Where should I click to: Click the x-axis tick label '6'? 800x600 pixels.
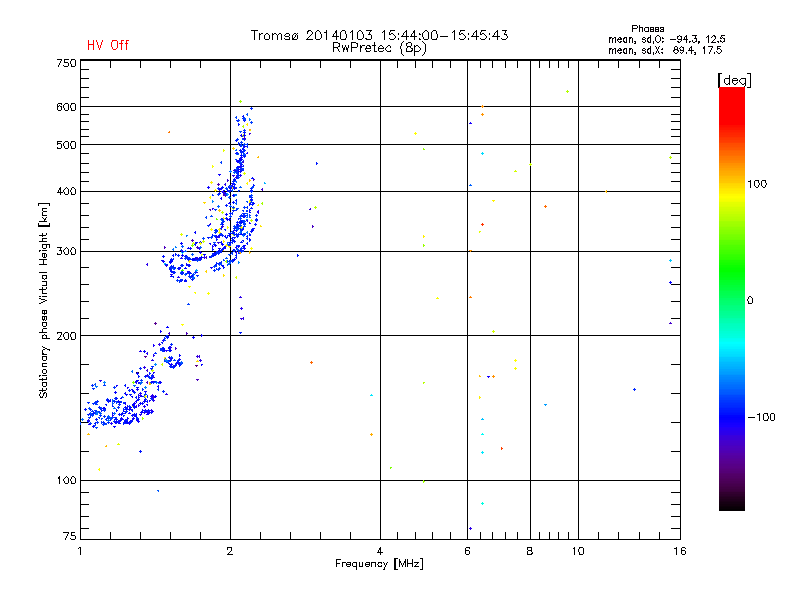(467, 551)
